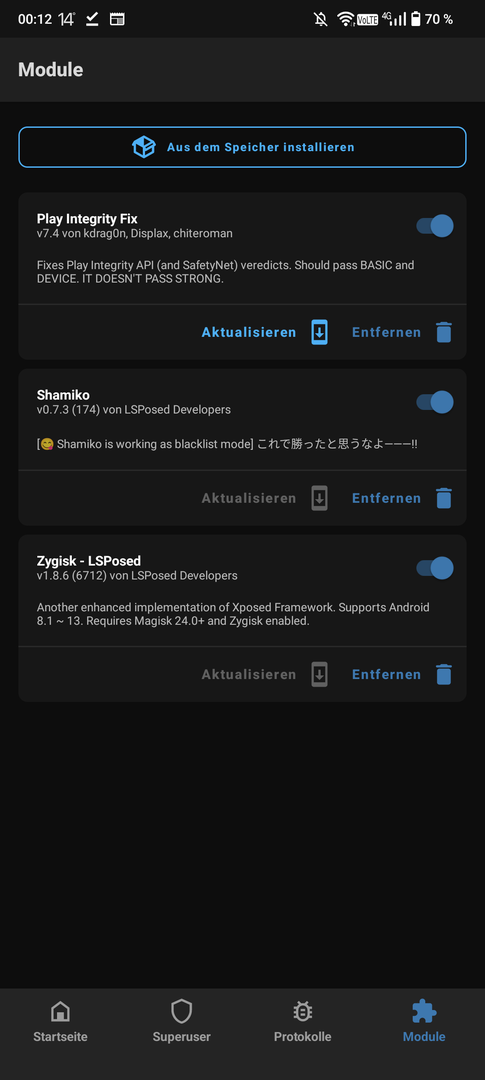Click Entfernen text for Shamiko
Screen dimensions: 485x1080
(386, 498)
